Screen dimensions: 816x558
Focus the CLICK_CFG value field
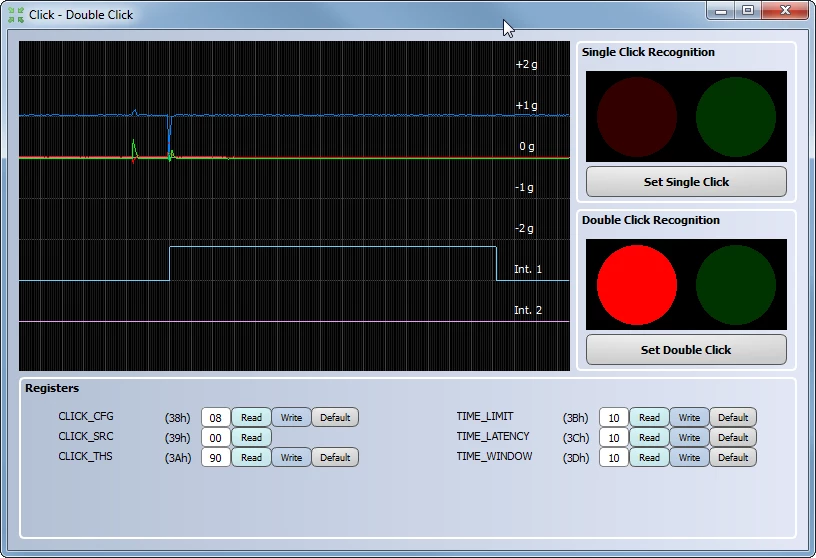[215, 417]
